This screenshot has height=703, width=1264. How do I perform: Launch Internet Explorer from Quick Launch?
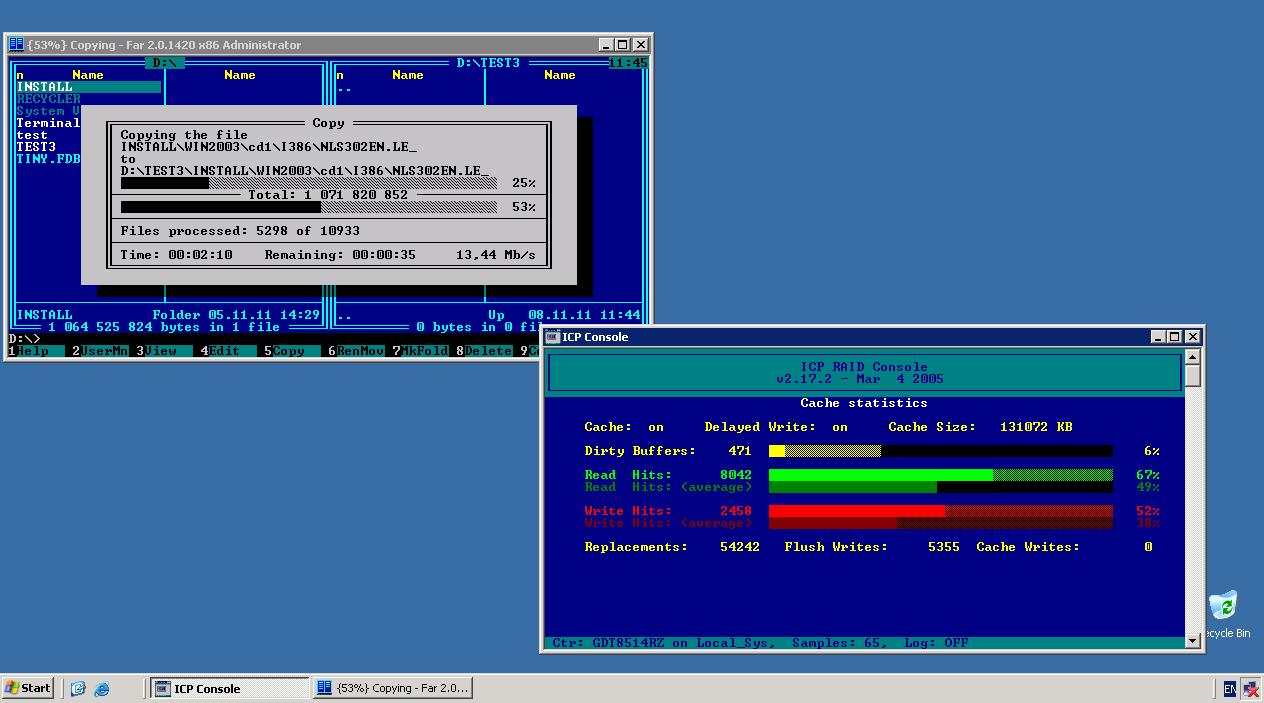pos(101,688)
